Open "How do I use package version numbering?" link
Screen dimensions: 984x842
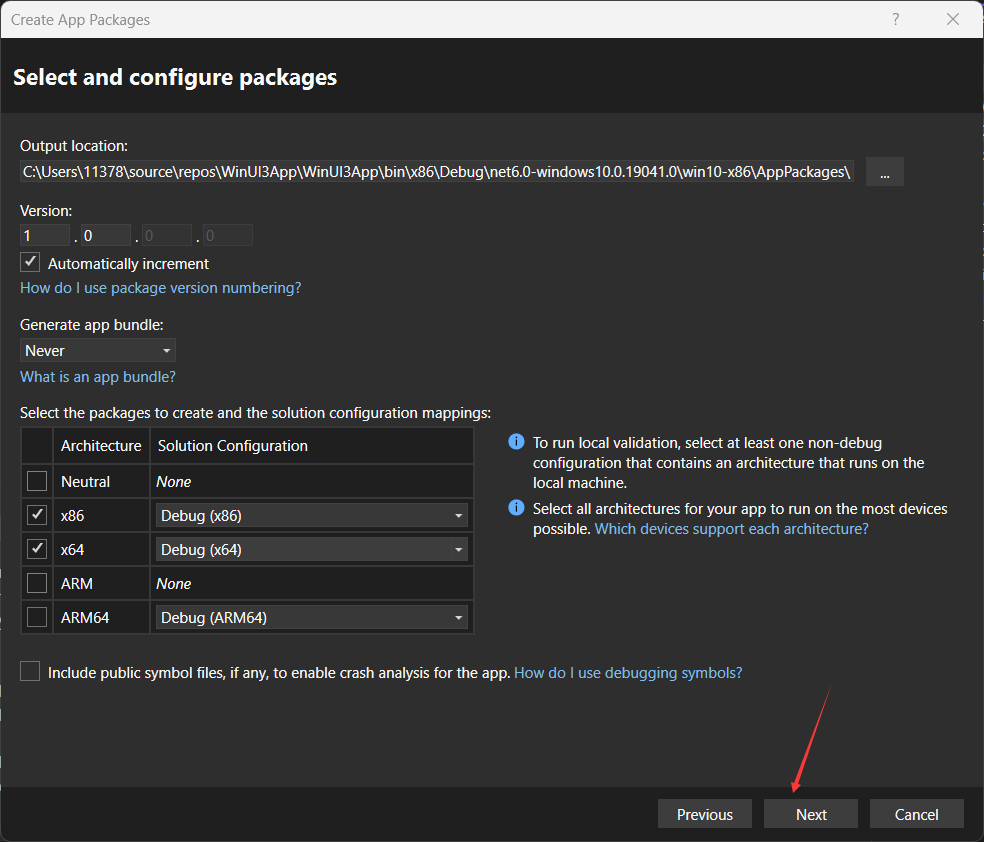[160, 287]
